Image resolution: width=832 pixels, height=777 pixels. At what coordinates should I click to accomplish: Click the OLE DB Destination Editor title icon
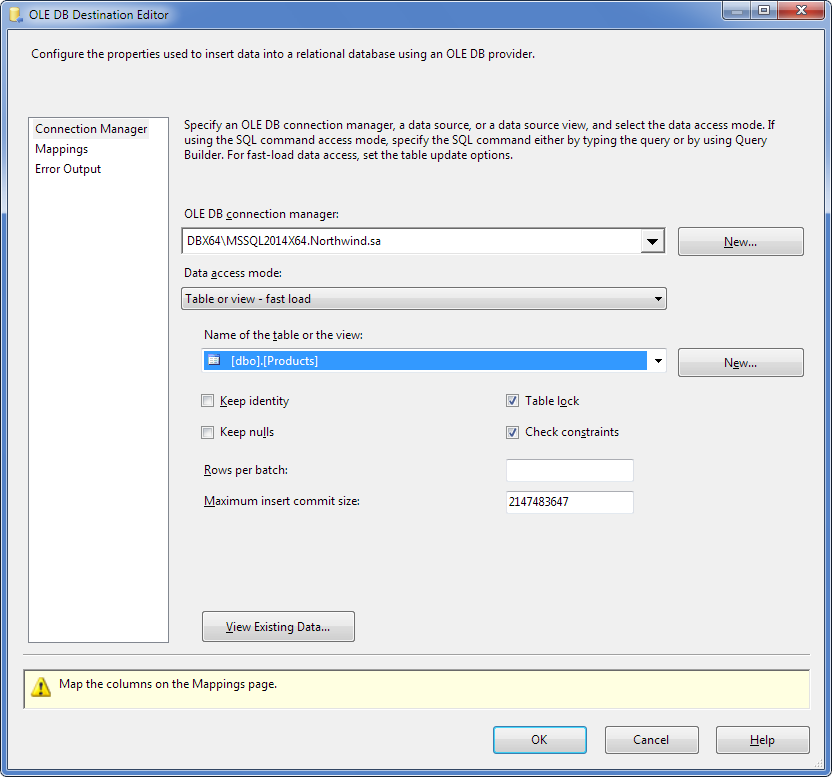coord(15,15)
